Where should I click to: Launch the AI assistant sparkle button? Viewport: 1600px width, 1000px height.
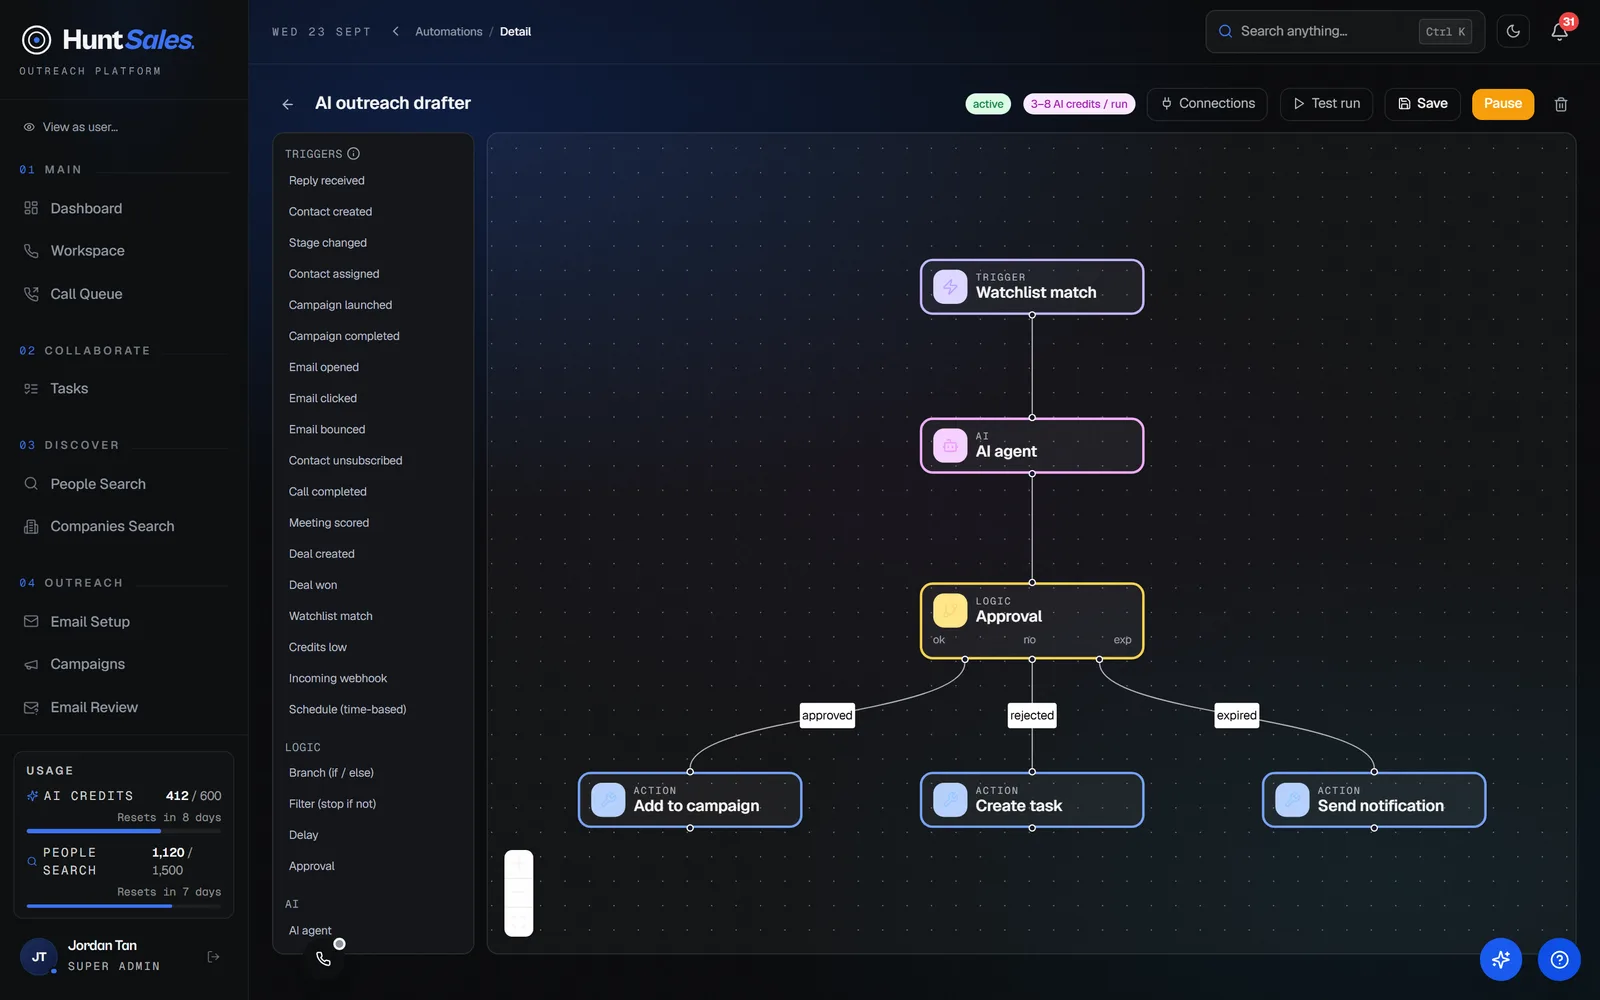(1501, 960)
